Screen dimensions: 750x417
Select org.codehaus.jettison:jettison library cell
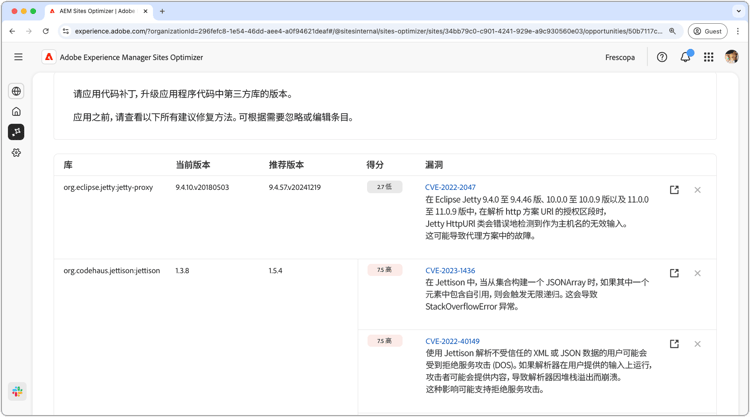(111, 270)
